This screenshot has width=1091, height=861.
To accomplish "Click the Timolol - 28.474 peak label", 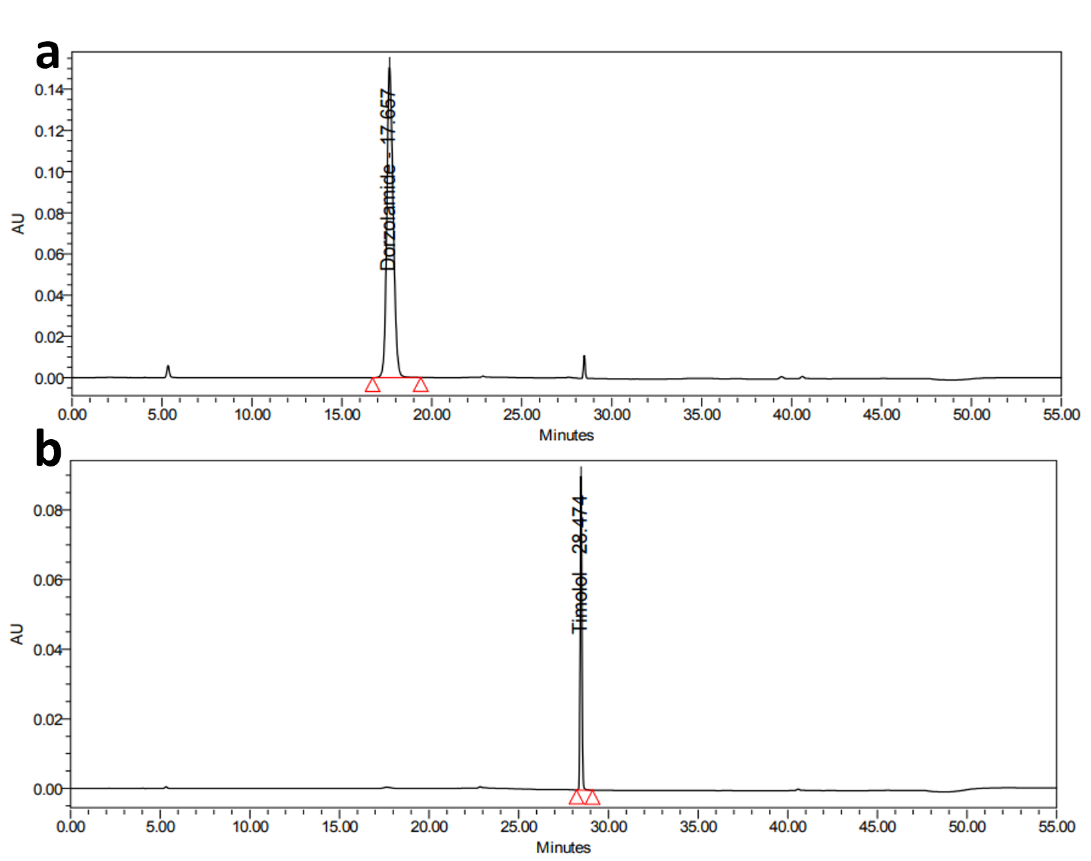I will coord(580,563).
